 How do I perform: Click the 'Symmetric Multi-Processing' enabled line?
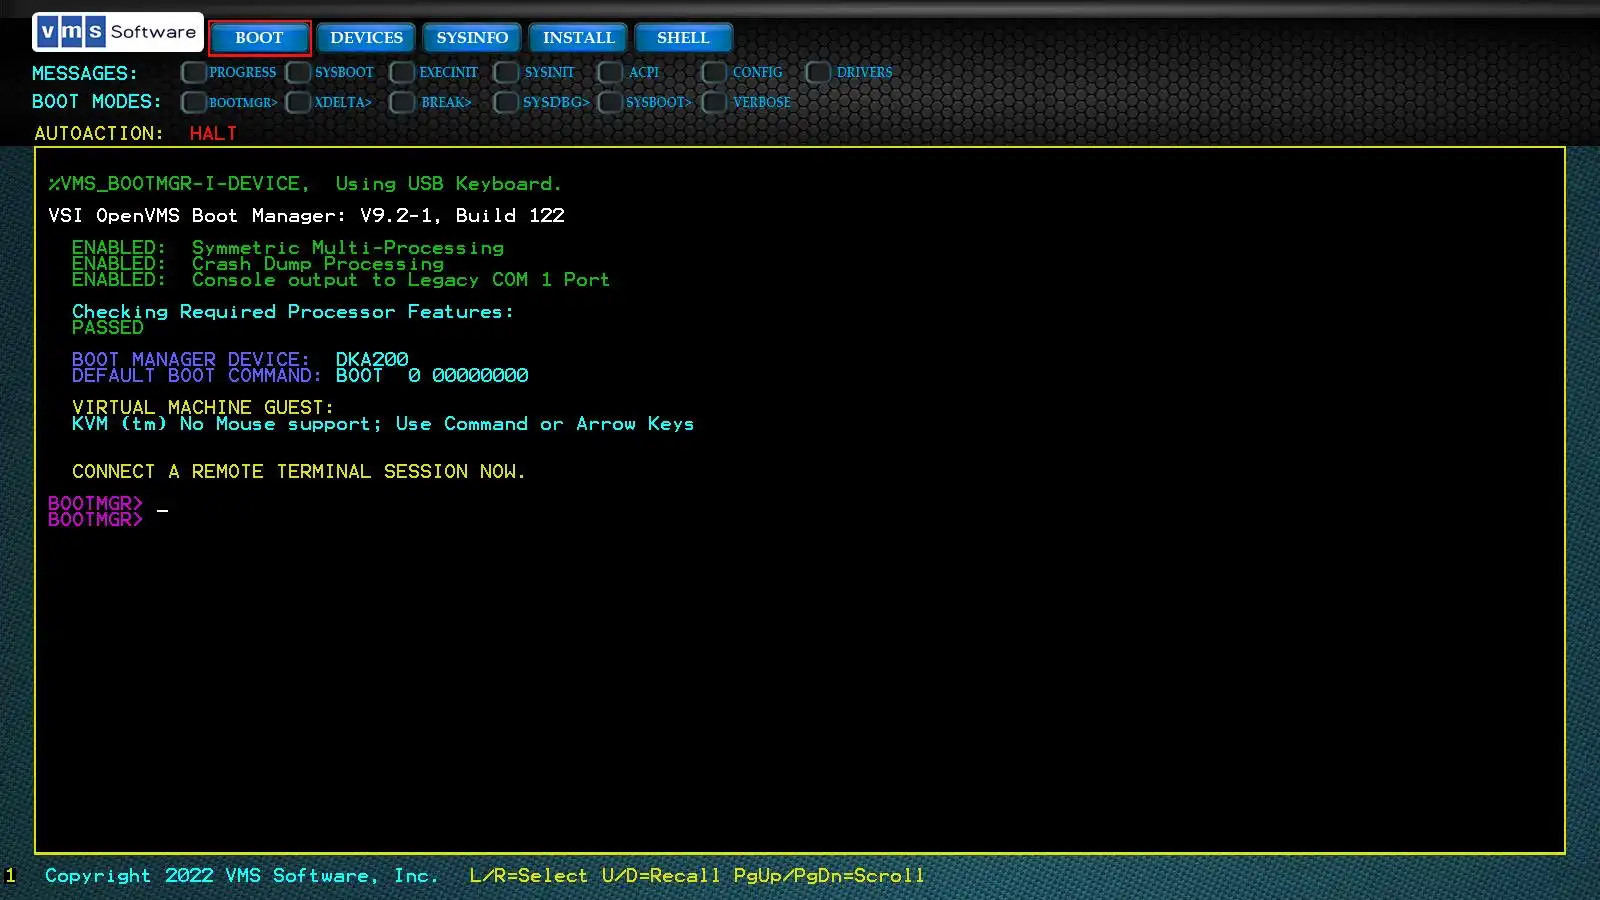click(288, 247)
